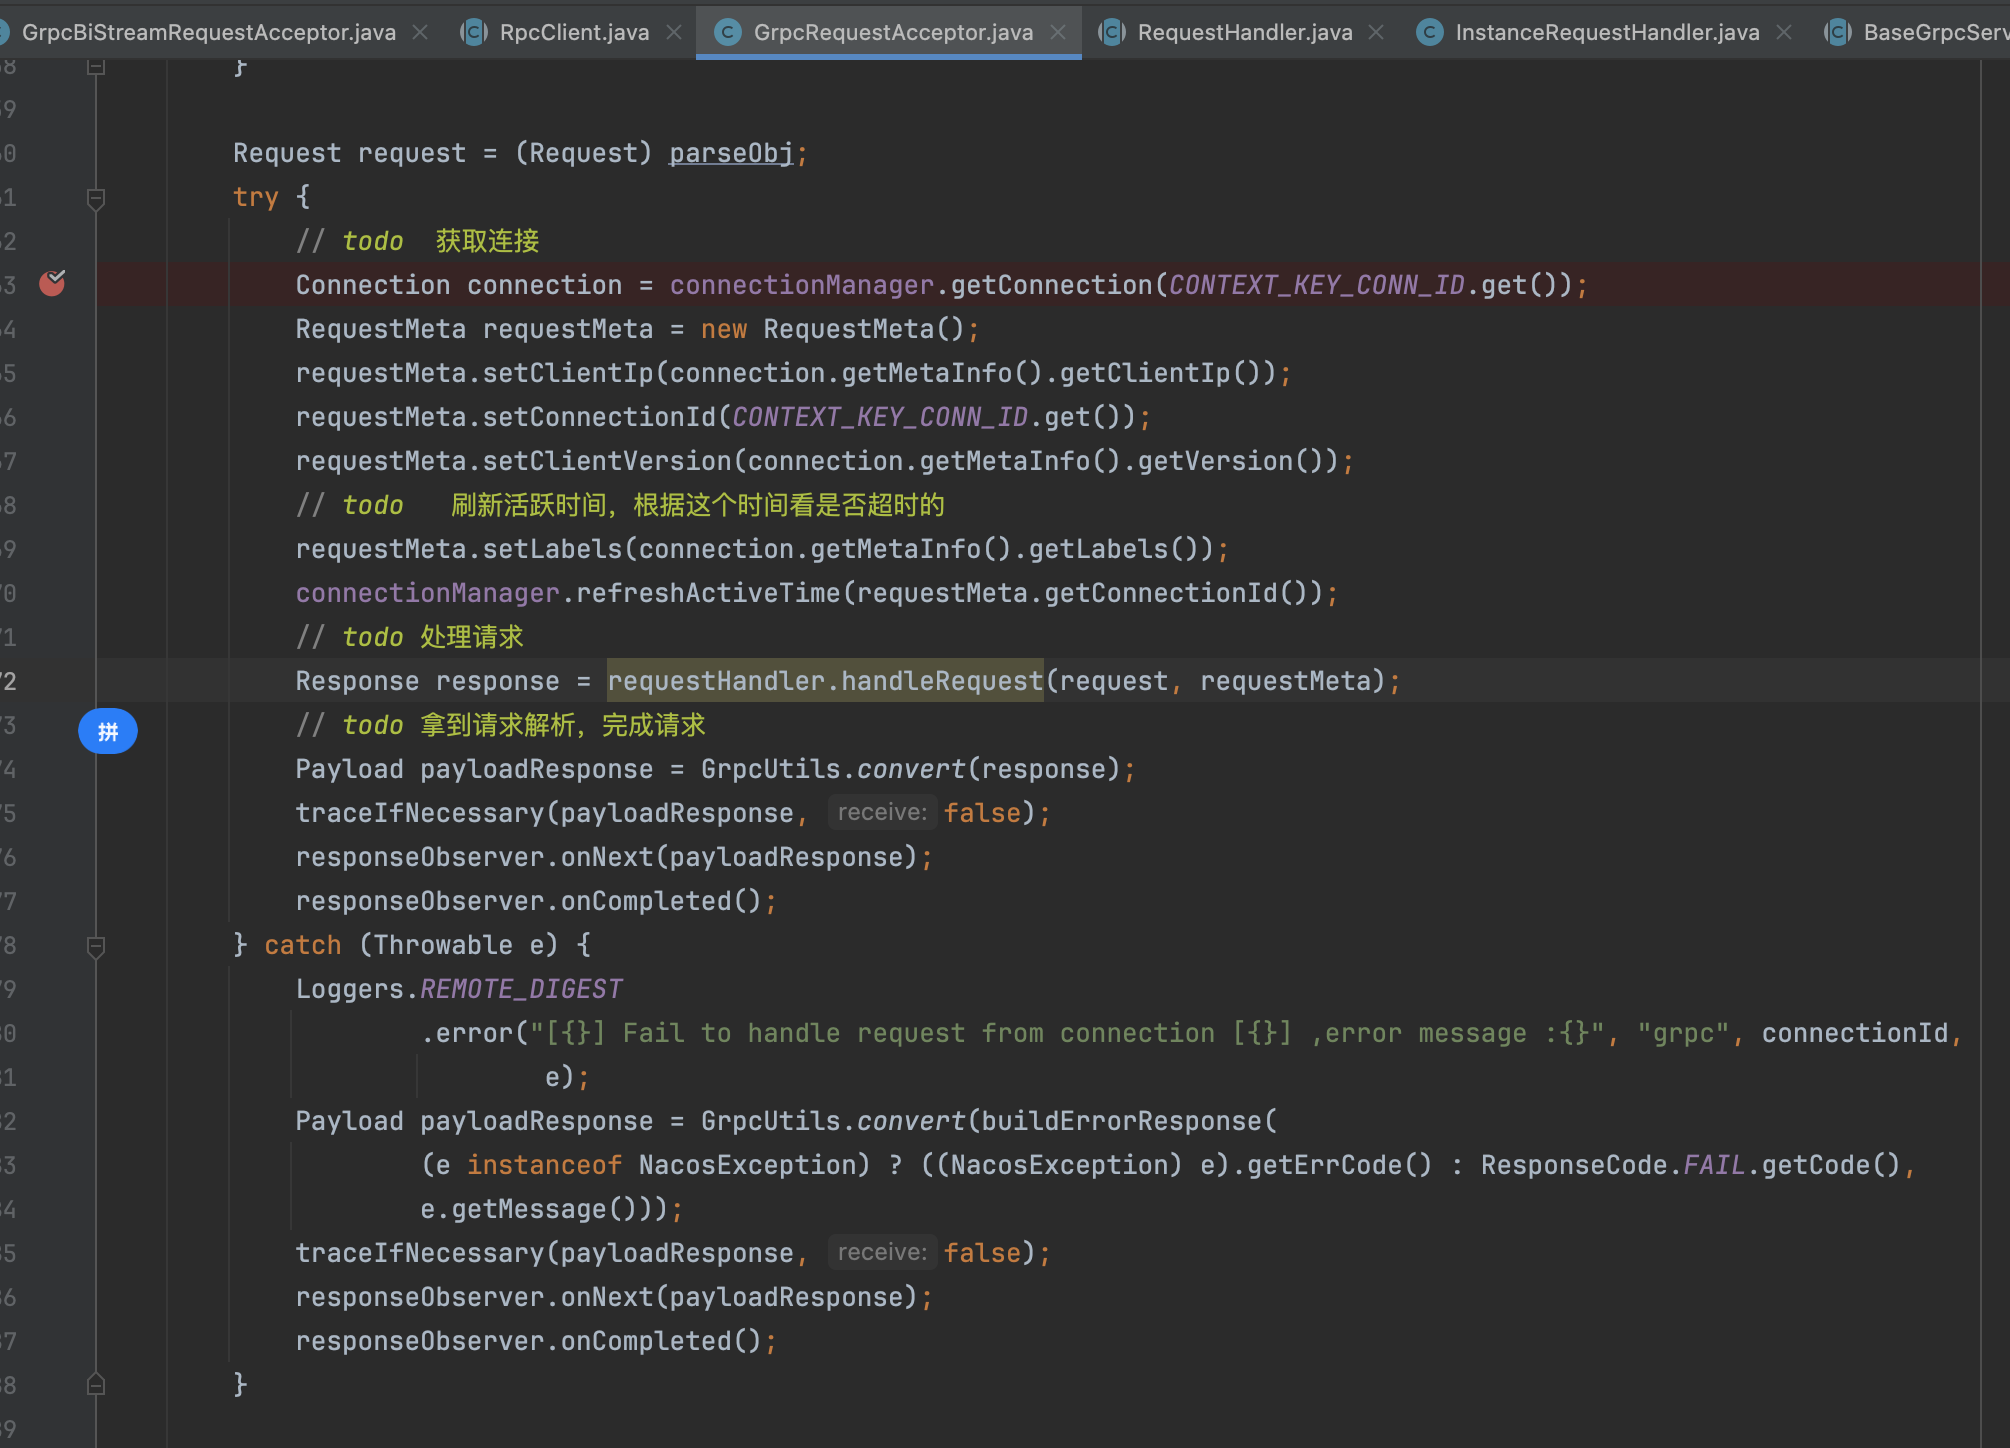
Task: Switch to RpcClient.java tab
Action: (x=574, y=32)
